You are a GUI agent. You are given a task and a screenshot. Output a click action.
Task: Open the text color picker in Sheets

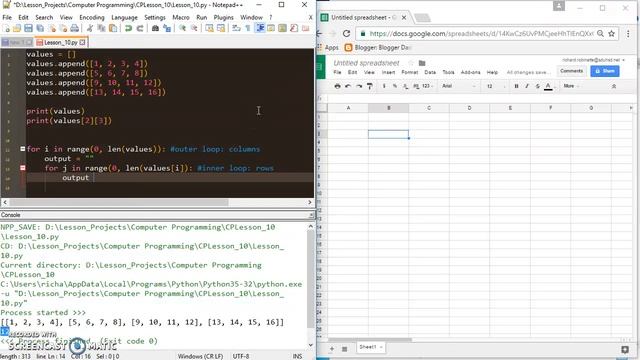coord(548,86)
